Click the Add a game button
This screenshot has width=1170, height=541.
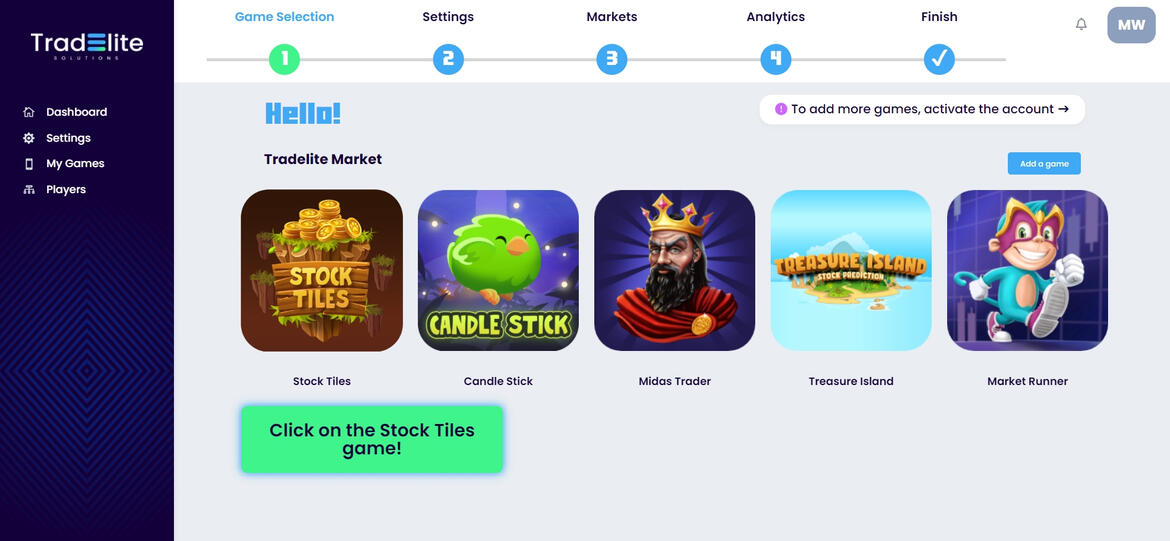1044,163
